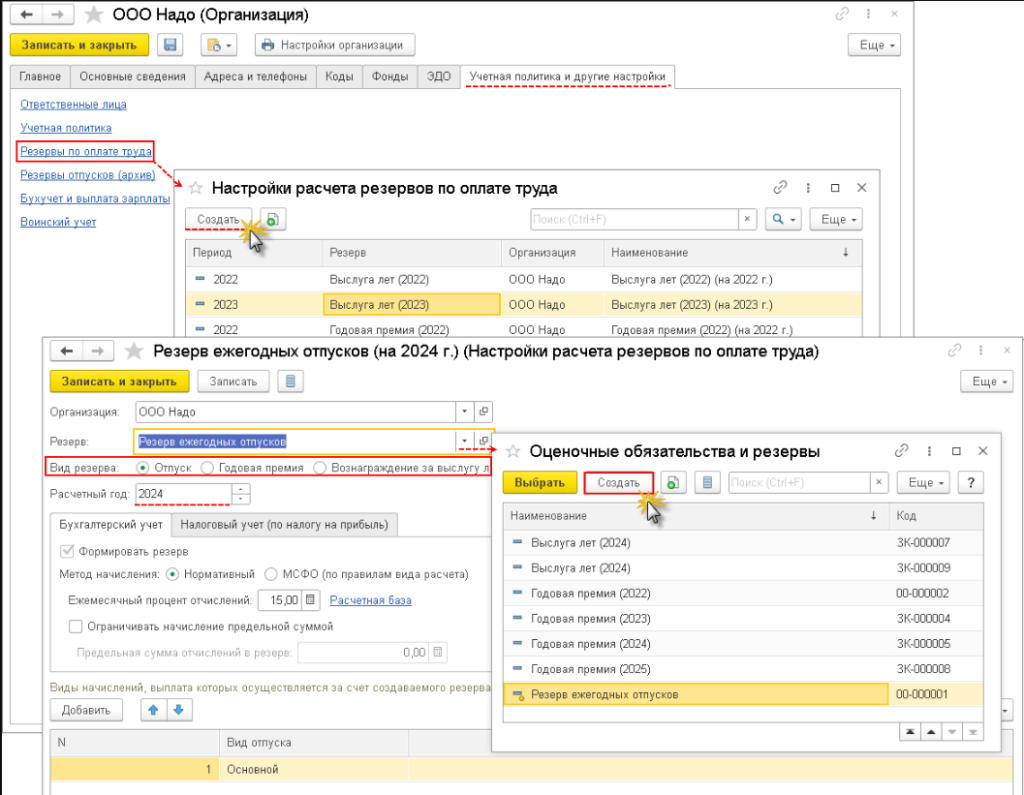The image size is (1024, 795).
Task: Add Оценочные обязательства и резервы to favorites via star
Action: point(512,452)
